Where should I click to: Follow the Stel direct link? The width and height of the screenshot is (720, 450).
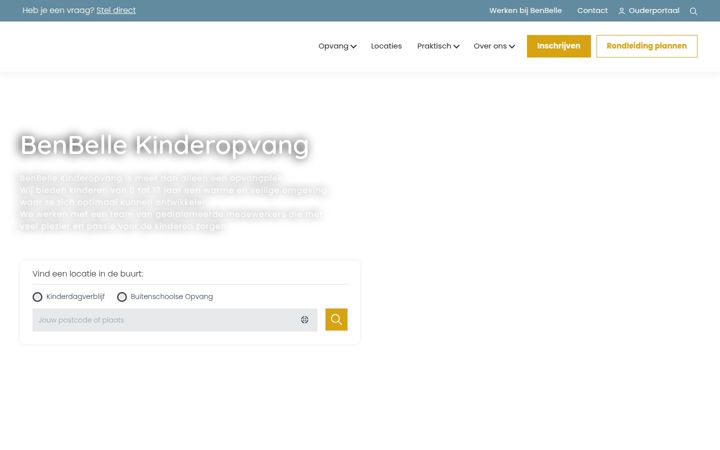(116, 10)
